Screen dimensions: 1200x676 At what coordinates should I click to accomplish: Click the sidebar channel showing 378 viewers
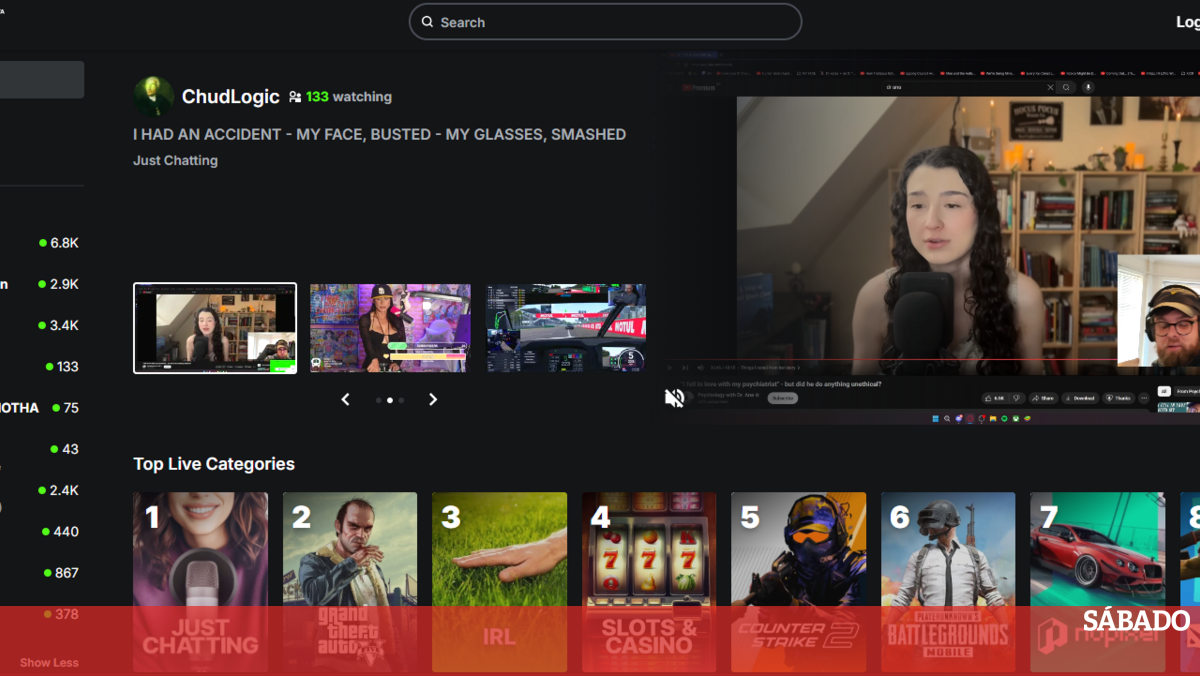(42, 614)
